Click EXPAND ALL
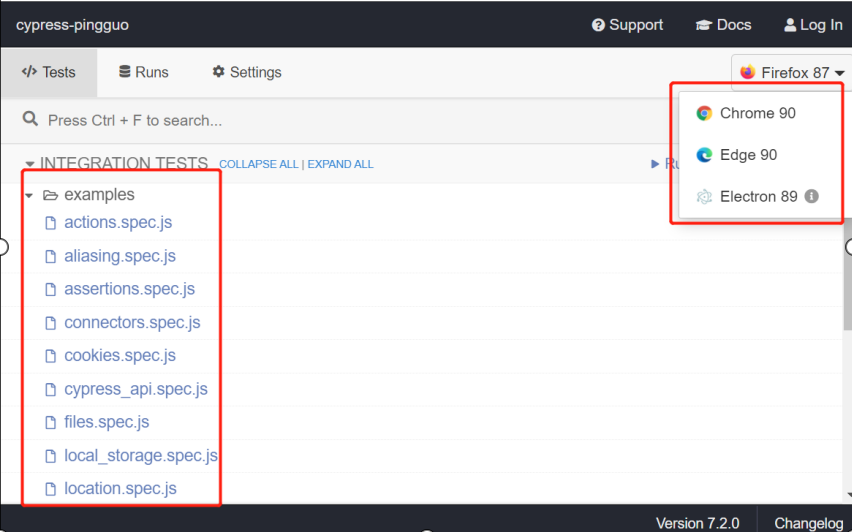852x532 pixels. [340, 164]
